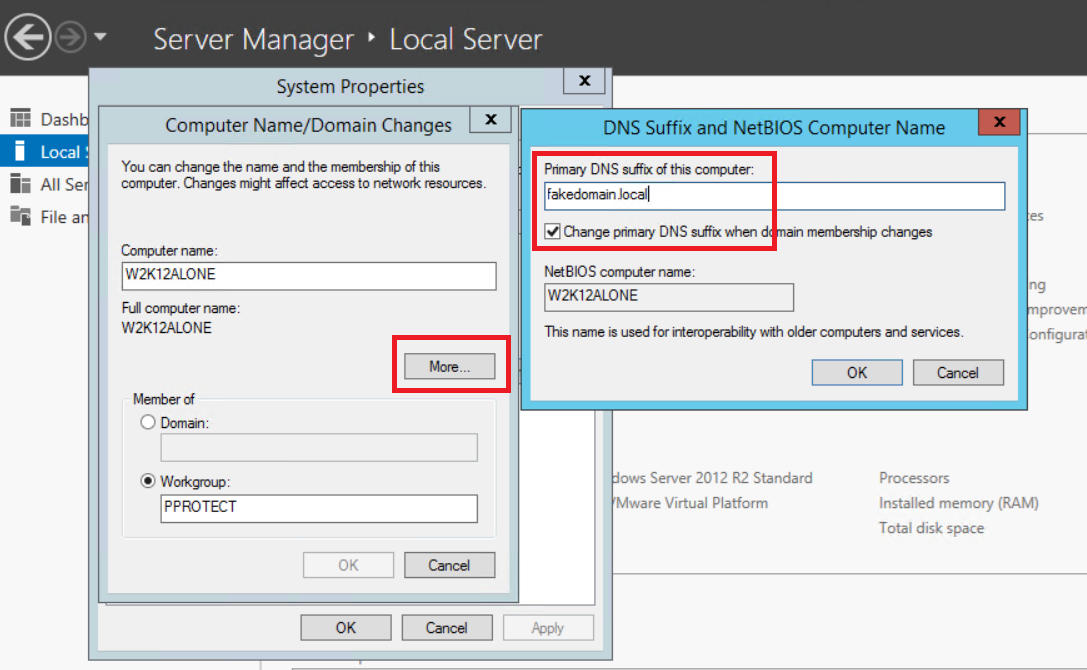Click the back navigation arrow
Image resolution: width=1087 pixels, height=670 pixels.
(x=27, y=36)
